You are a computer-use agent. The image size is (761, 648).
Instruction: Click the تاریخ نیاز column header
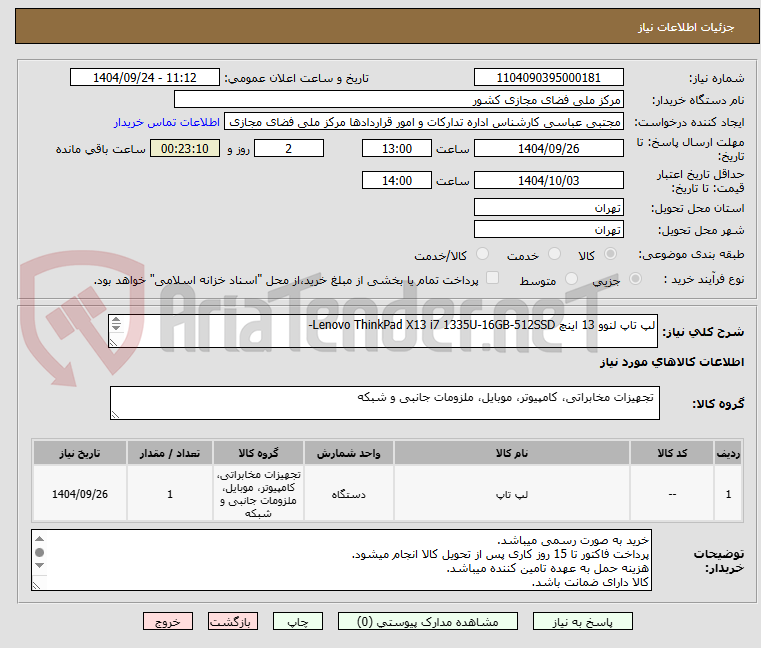[80, 453]
